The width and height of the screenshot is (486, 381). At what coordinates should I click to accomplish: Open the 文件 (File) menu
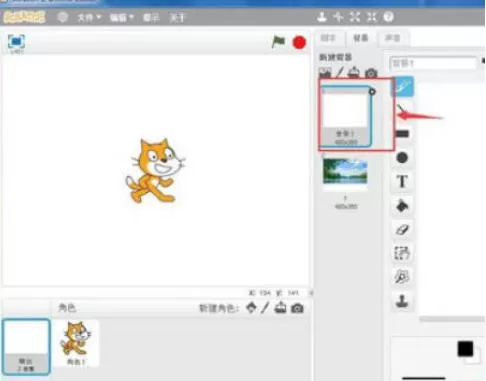tap(89, 17)
